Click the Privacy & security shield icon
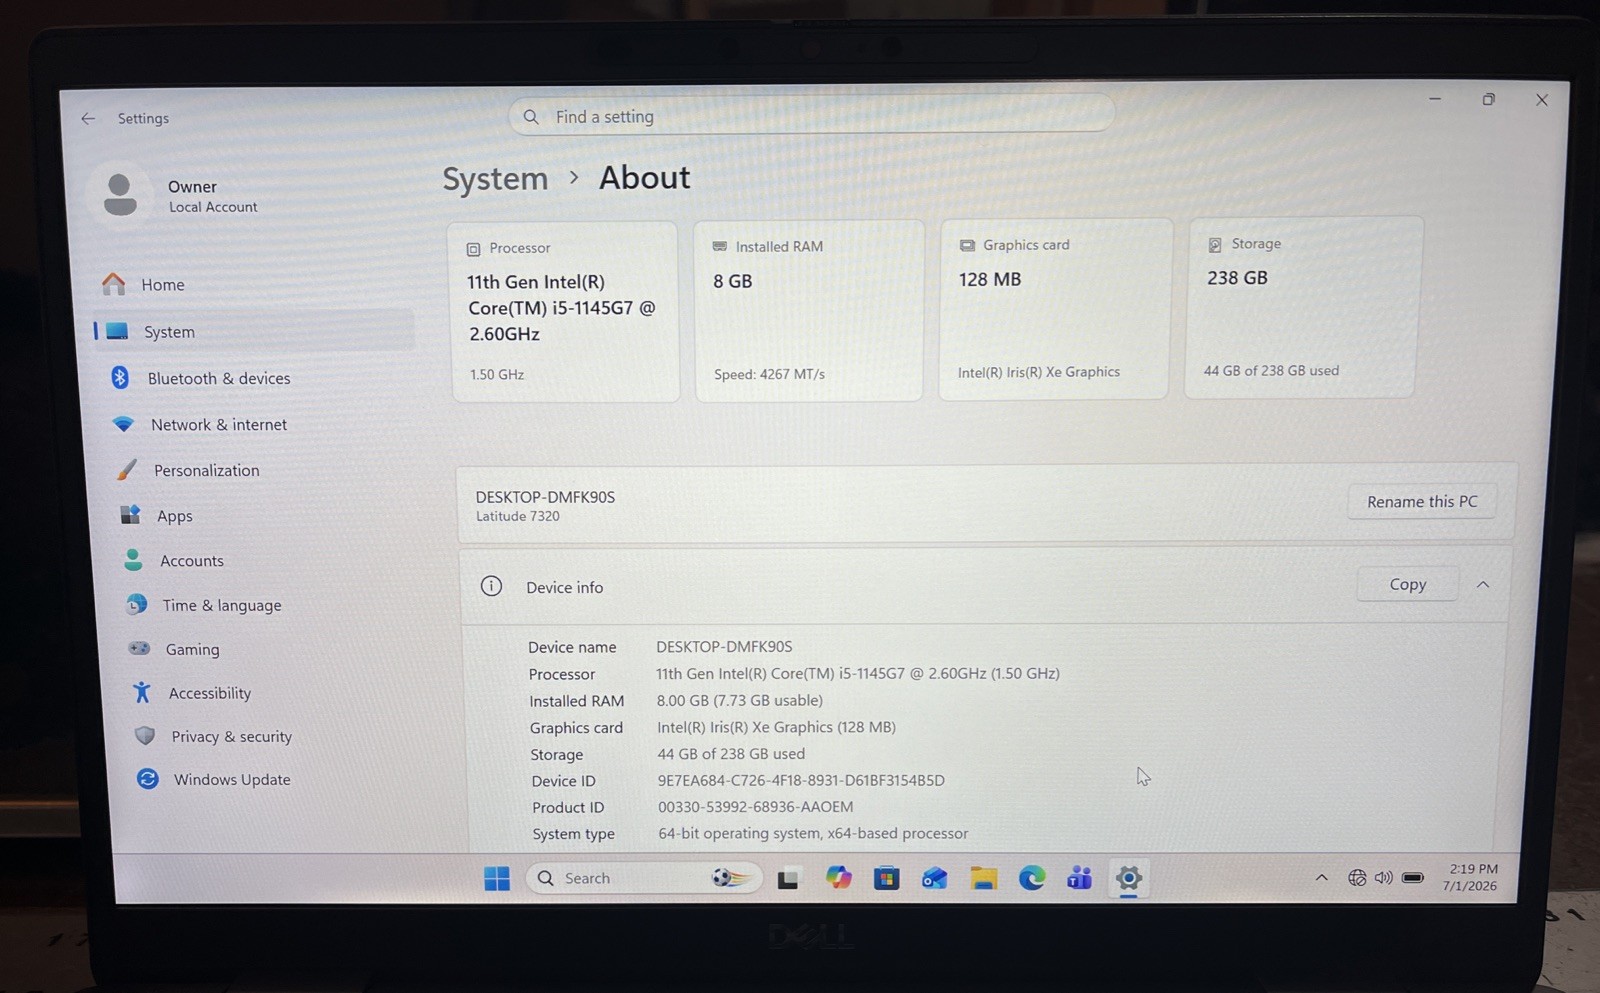The width and height of the screenshot is (1600, 993). (145, 735)
